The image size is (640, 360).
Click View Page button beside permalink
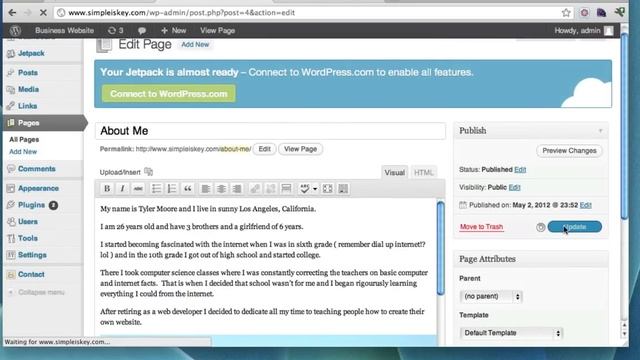pos(300,149)
